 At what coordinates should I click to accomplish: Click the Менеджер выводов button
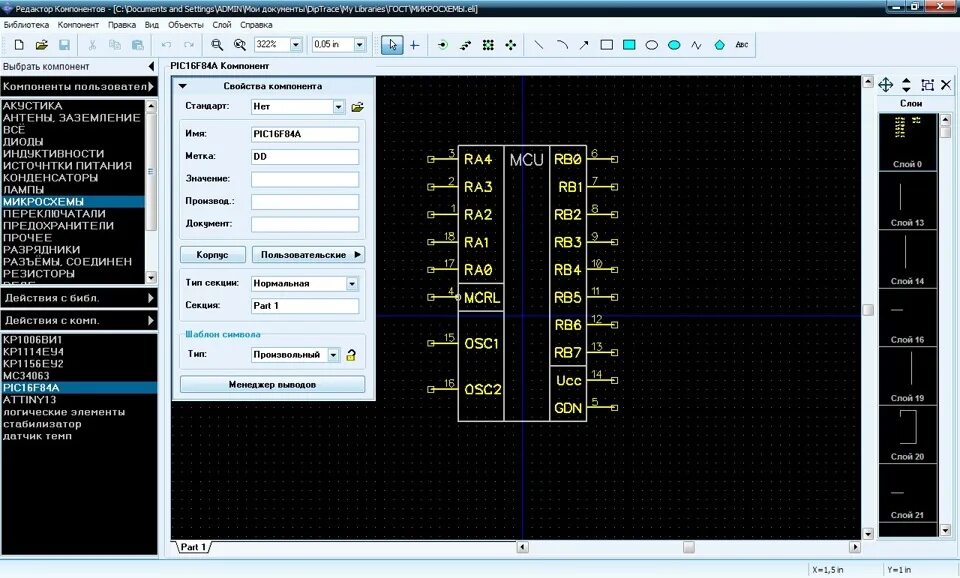pyautogui.click(x=272, y=385)
